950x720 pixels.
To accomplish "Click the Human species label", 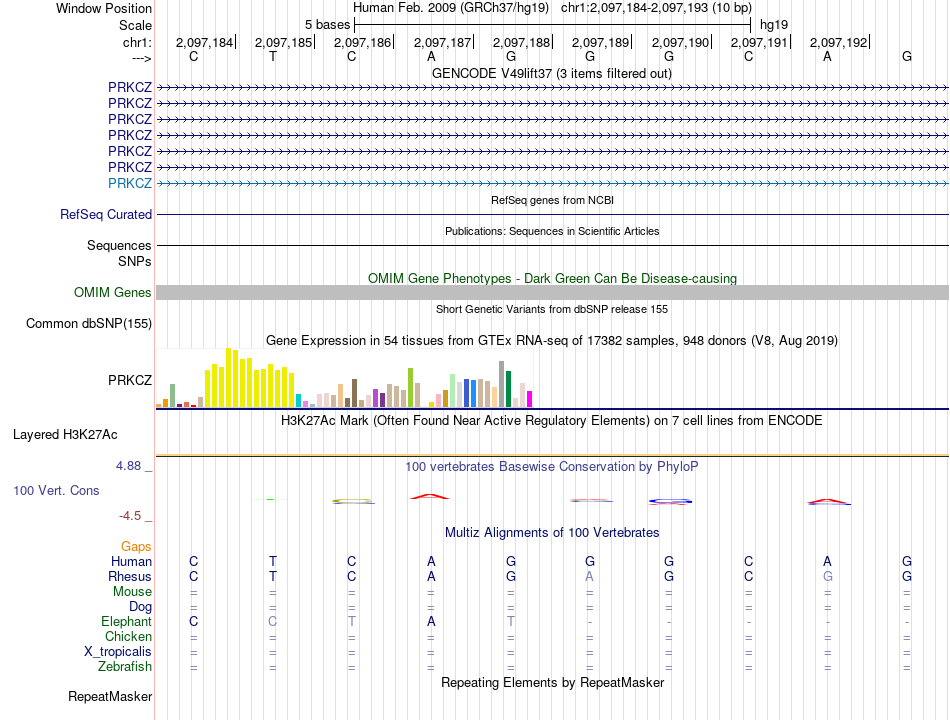I will [131, 562].
